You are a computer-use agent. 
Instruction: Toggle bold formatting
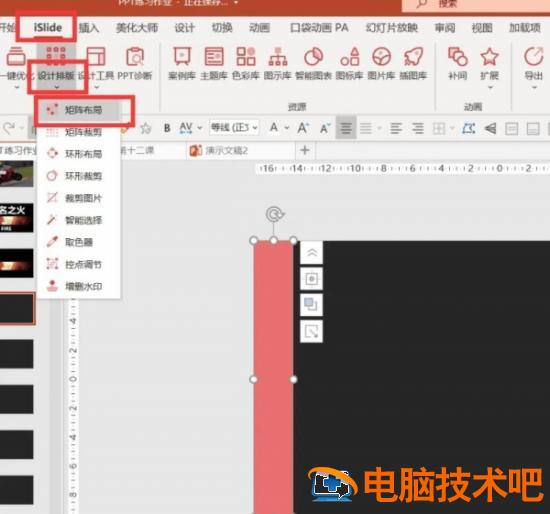[x=167, y=128]
